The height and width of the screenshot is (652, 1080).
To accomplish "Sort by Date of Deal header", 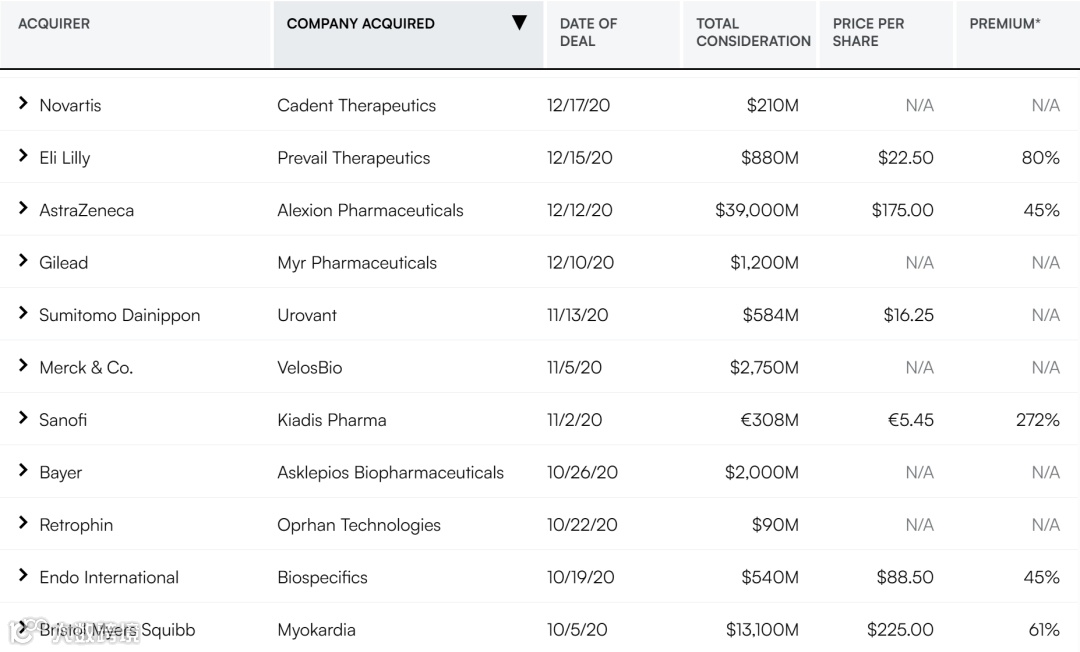I will (588, 32).
